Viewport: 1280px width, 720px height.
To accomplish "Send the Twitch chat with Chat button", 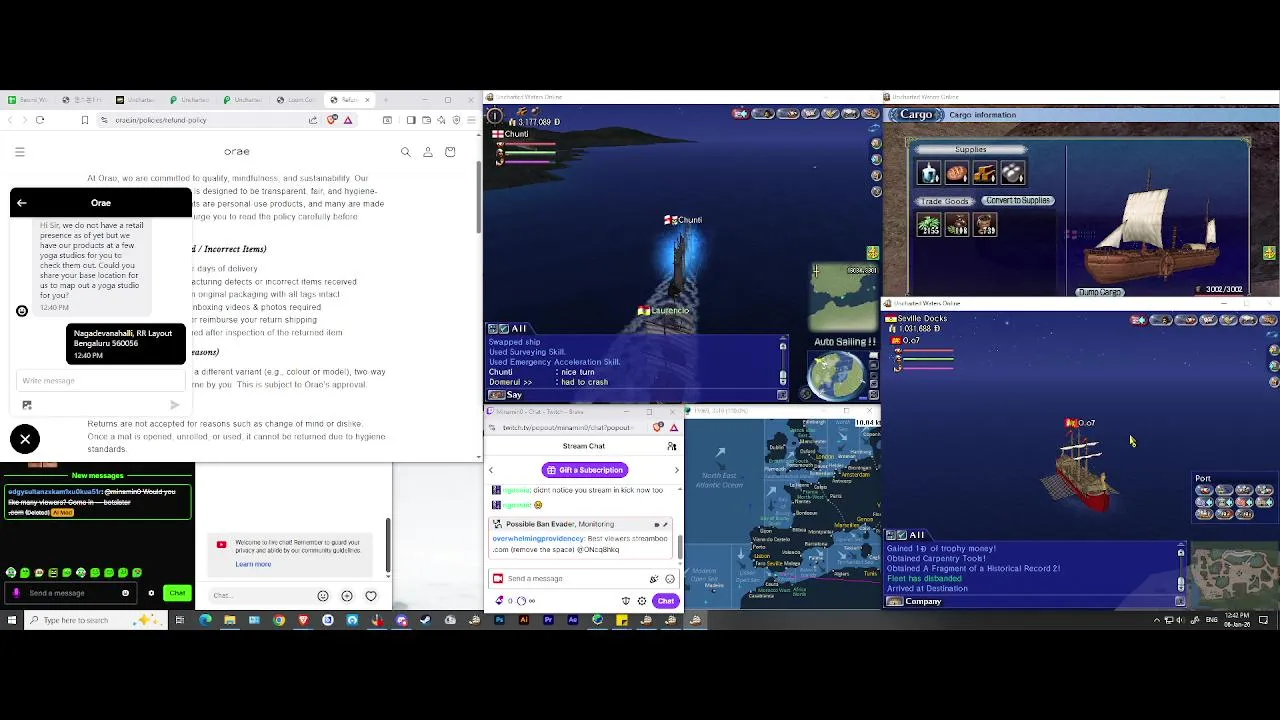I will [x=666, y=601].
